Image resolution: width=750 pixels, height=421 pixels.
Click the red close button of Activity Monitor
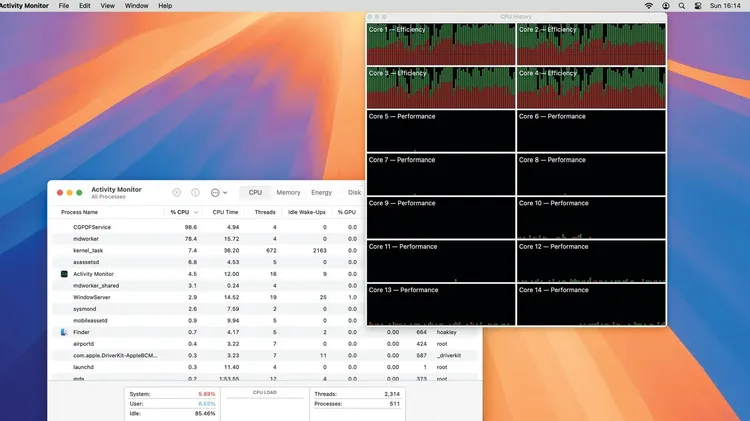[x=60, y=192]
